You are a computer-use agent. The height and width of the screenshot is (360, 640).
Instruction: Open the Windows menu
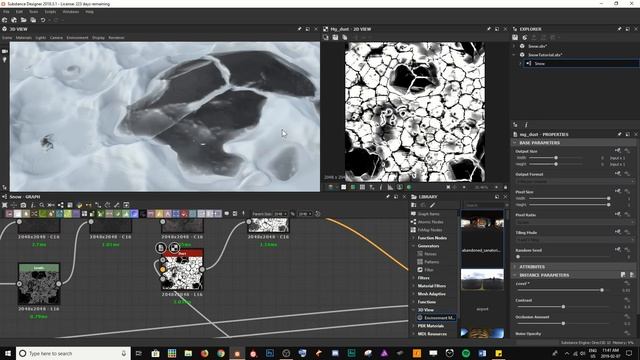pos(71,12)
